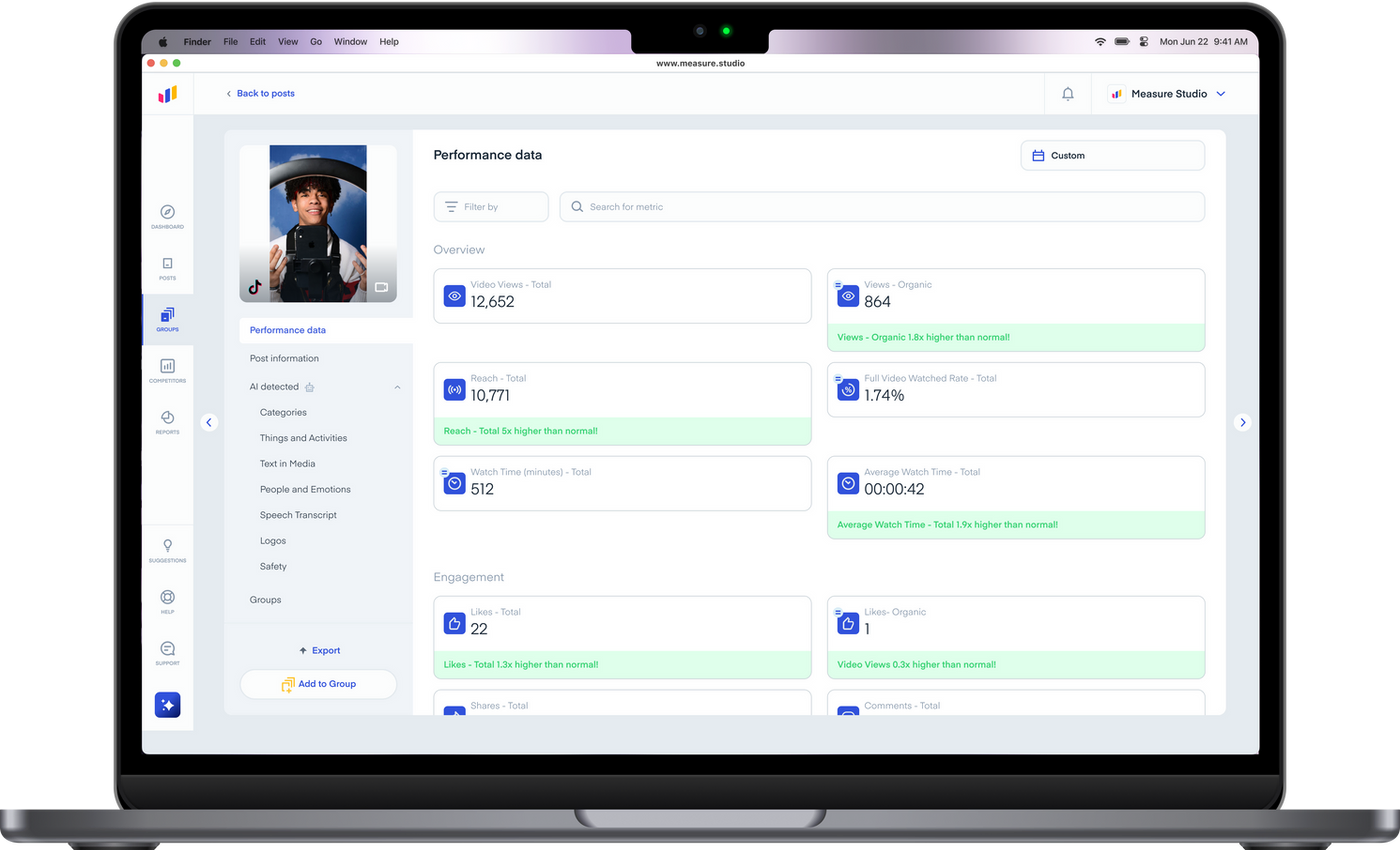Select the Groups sidebar icon
Screen dimensions: 1400x850
pos(167,315)
